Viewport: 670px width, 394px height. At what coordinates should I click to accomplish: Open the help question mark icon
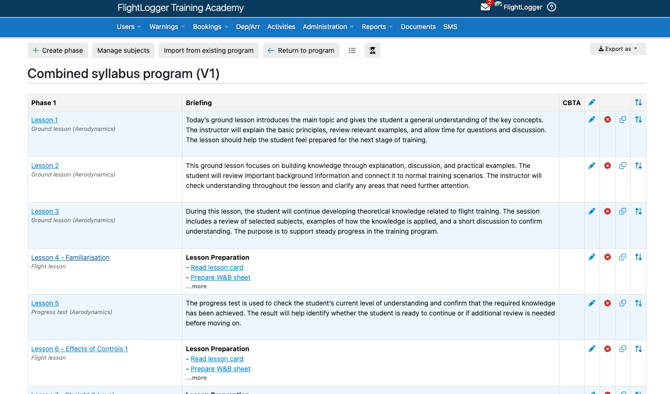click(552, 7)
